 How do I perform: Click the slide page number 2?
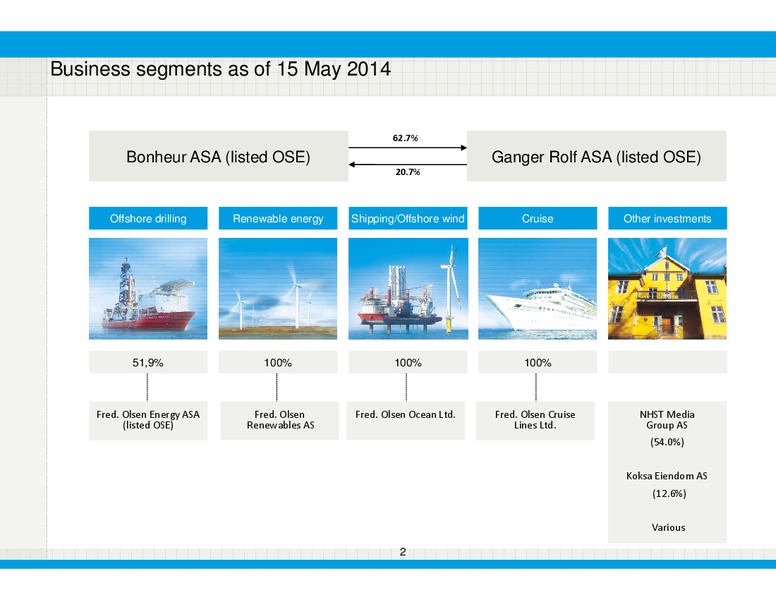coord(403,552)
